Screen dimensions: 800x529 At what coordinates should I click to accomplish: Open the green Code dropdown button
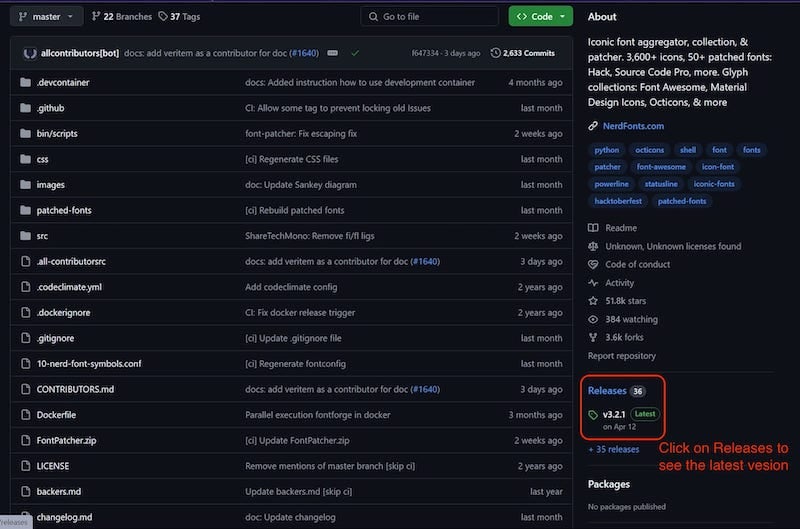point(540,16)
